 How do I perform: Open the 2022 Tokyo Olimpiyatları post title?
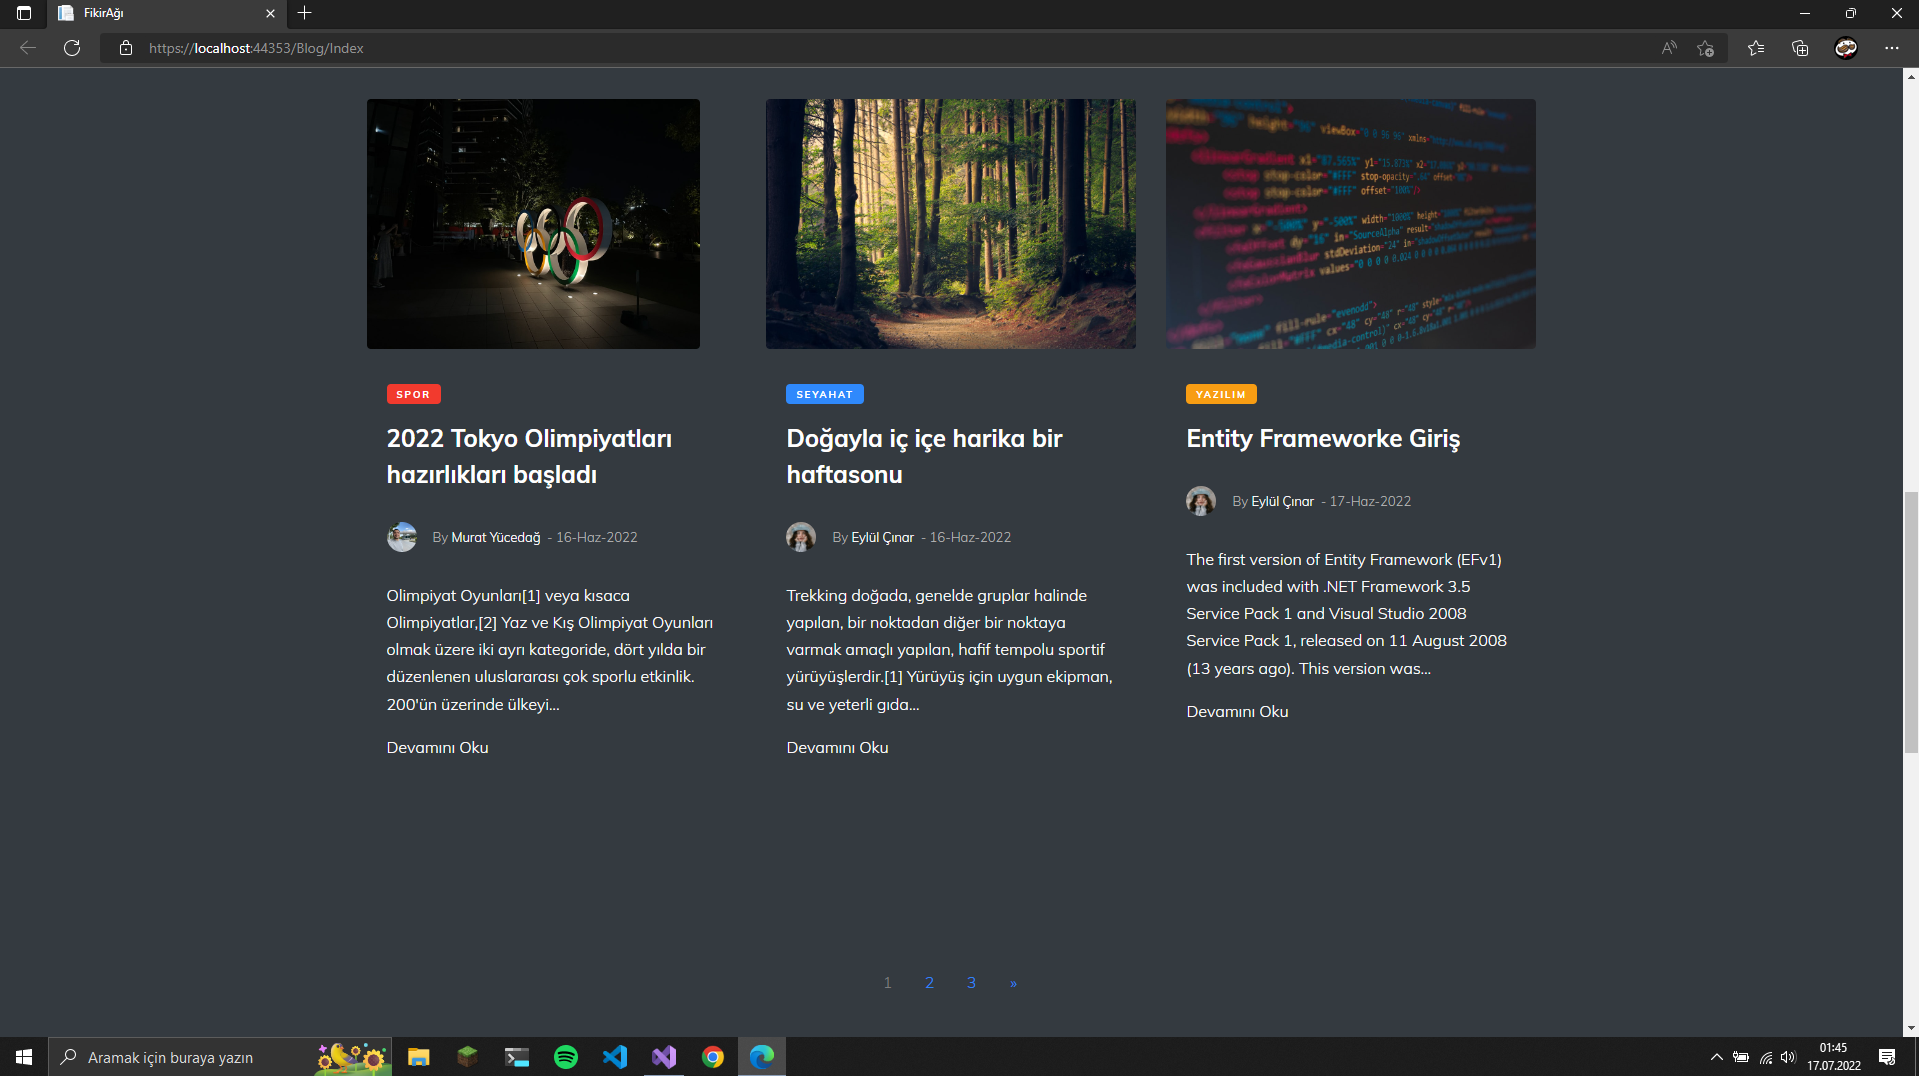(x=529, y=456)
